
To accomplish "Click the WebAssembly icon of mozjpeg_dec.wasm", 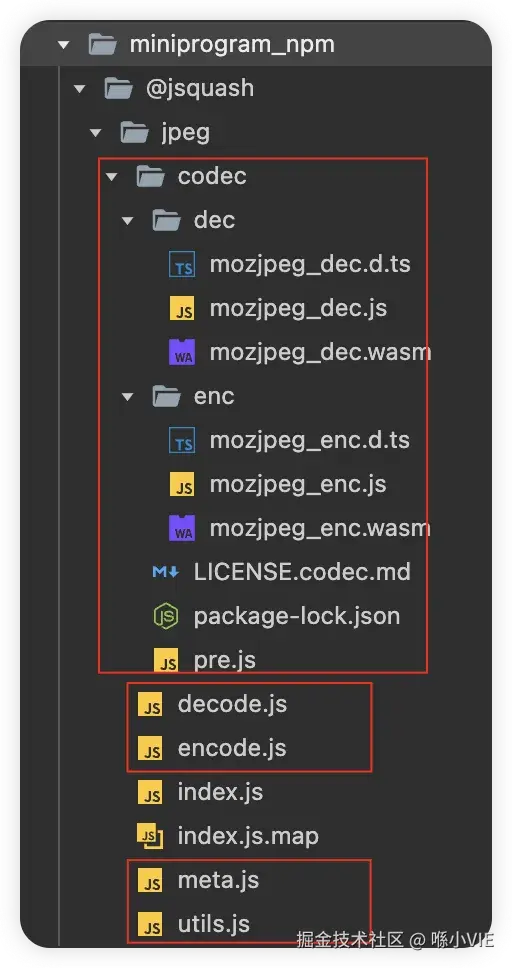I will (x=182, y=353).
